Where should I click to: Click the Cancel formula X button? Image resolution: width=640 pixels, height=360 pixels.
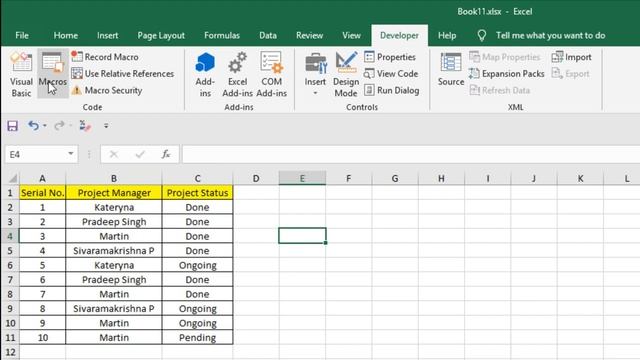point(114,154)
